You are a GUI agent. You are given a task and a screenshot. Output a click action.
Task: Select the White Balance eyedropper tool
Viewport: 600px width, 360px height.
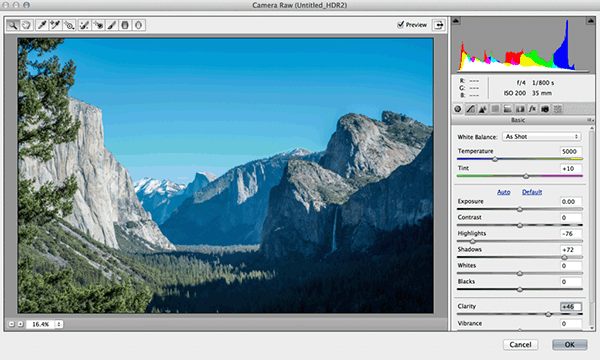coord(42,25)
